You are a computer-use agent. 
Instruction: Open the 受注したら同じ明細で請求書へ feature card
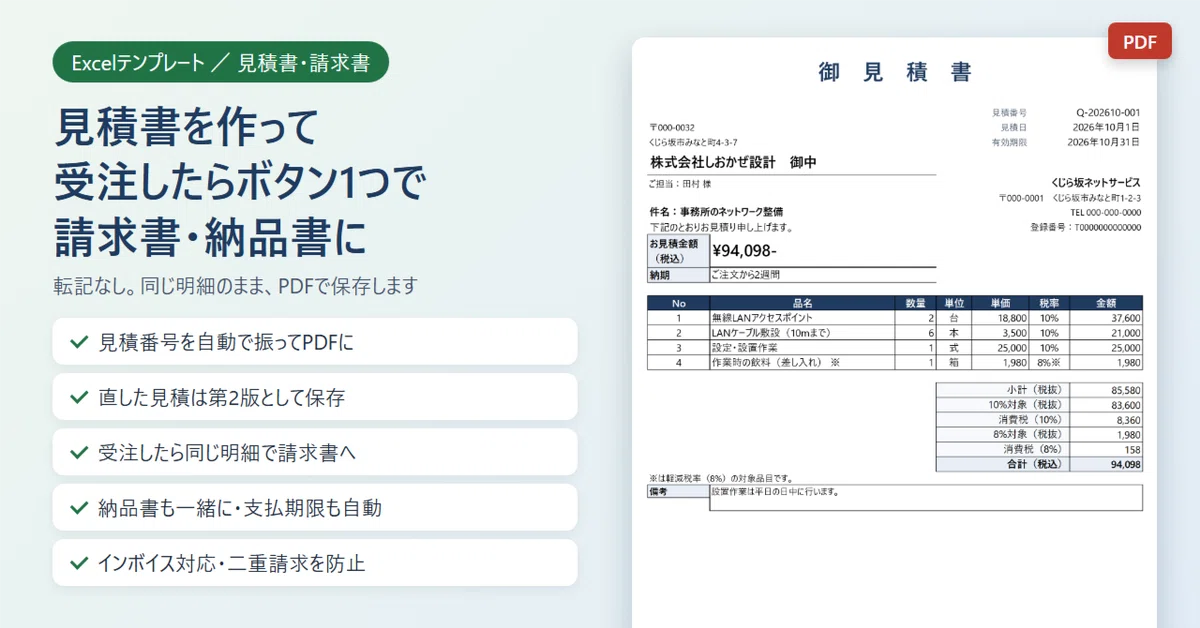[315, 452]
